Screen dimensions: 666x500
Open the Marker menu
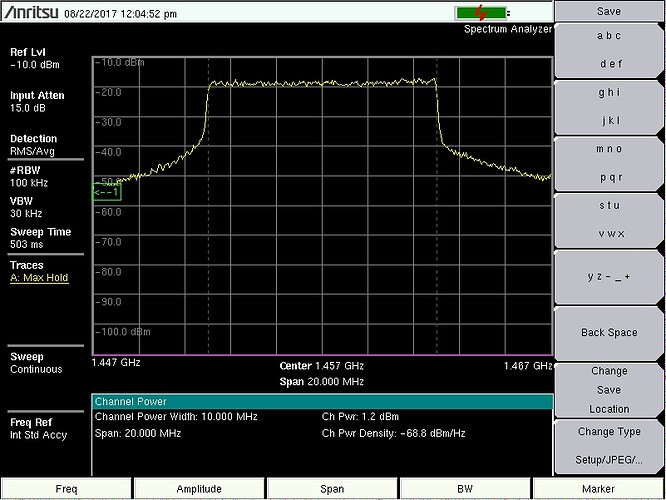598,487
